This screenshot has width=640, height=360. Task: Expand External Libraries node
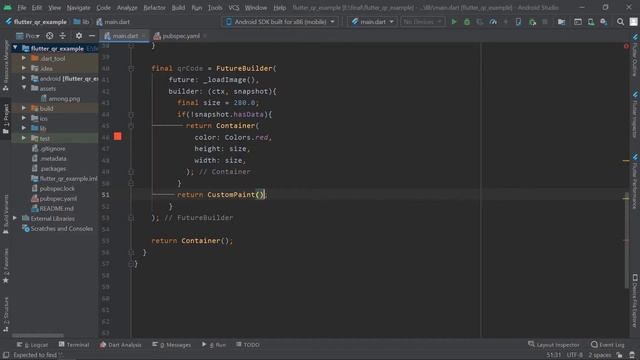(15, 218)
